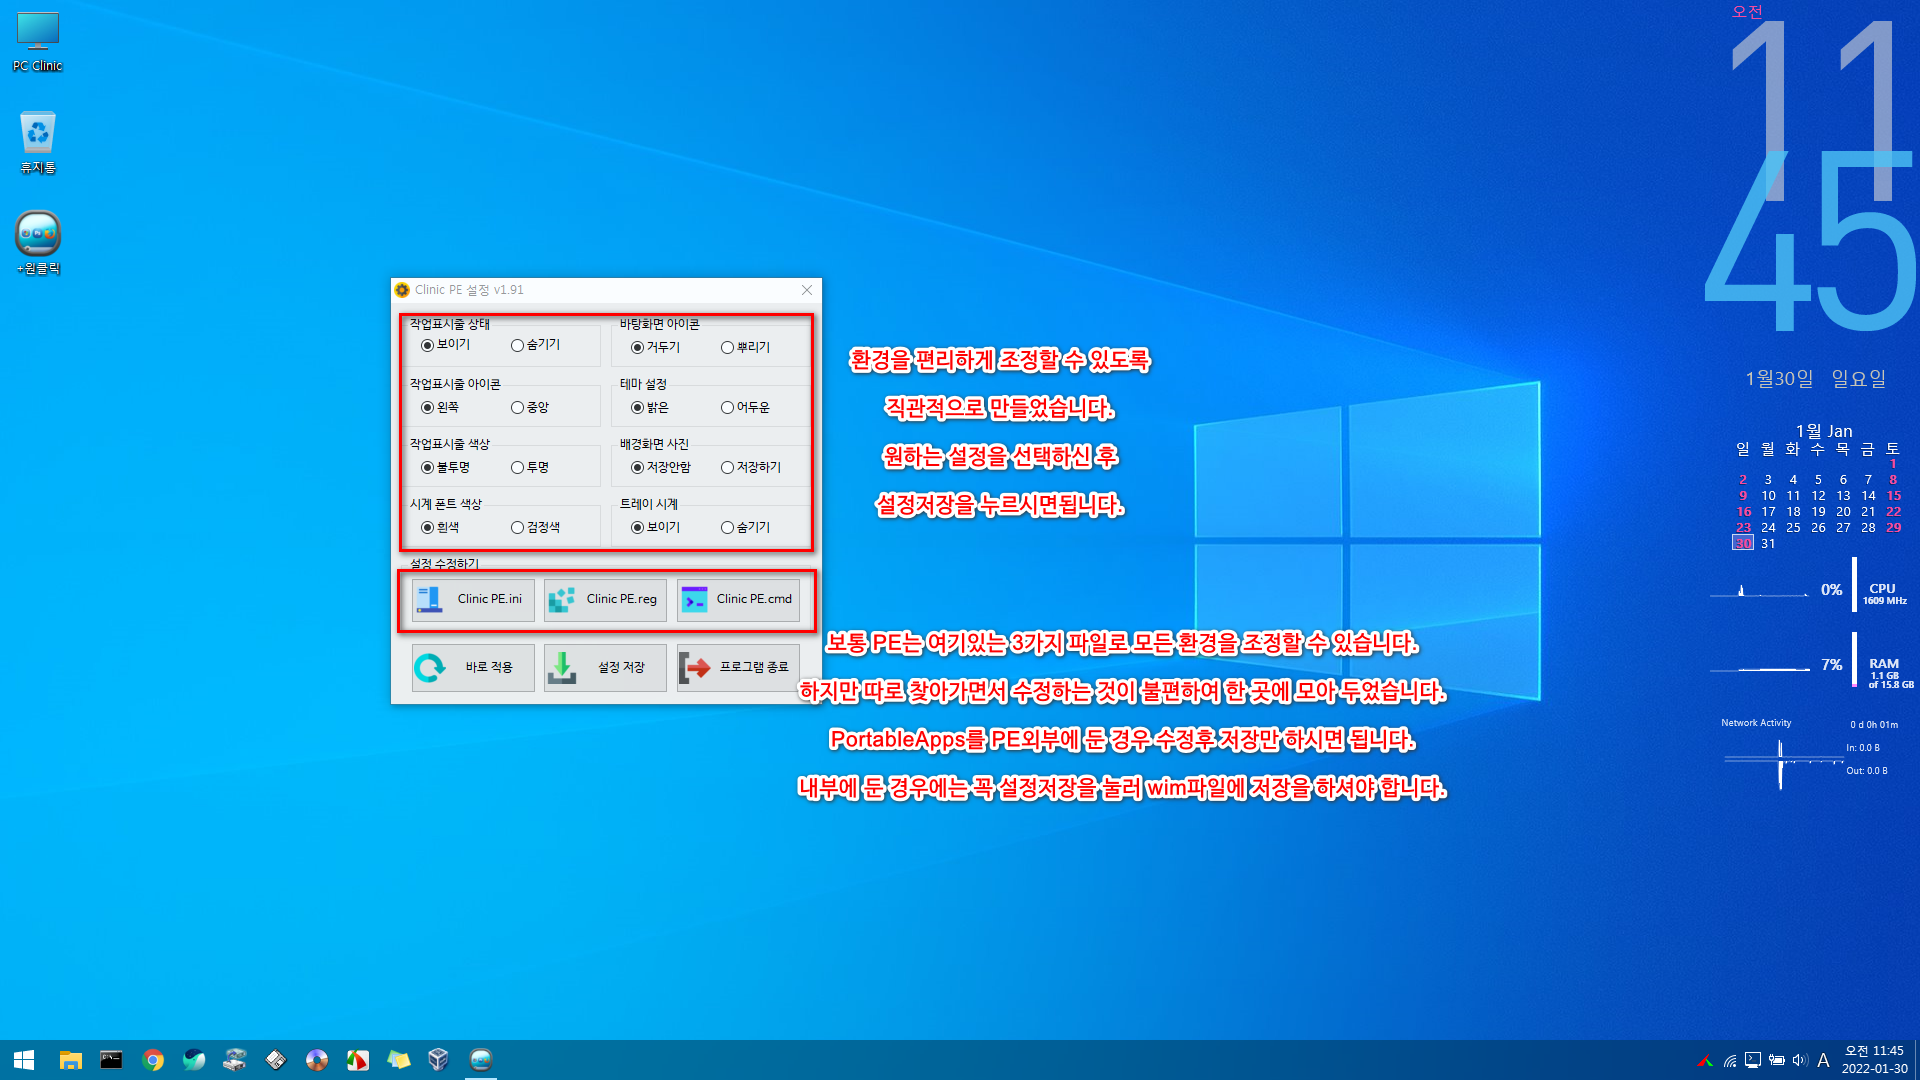Viewport: 1920px width, 1080px height.
Task: Open the red-green sail taskbar app icon
Action: click(x=358, y=1060)
